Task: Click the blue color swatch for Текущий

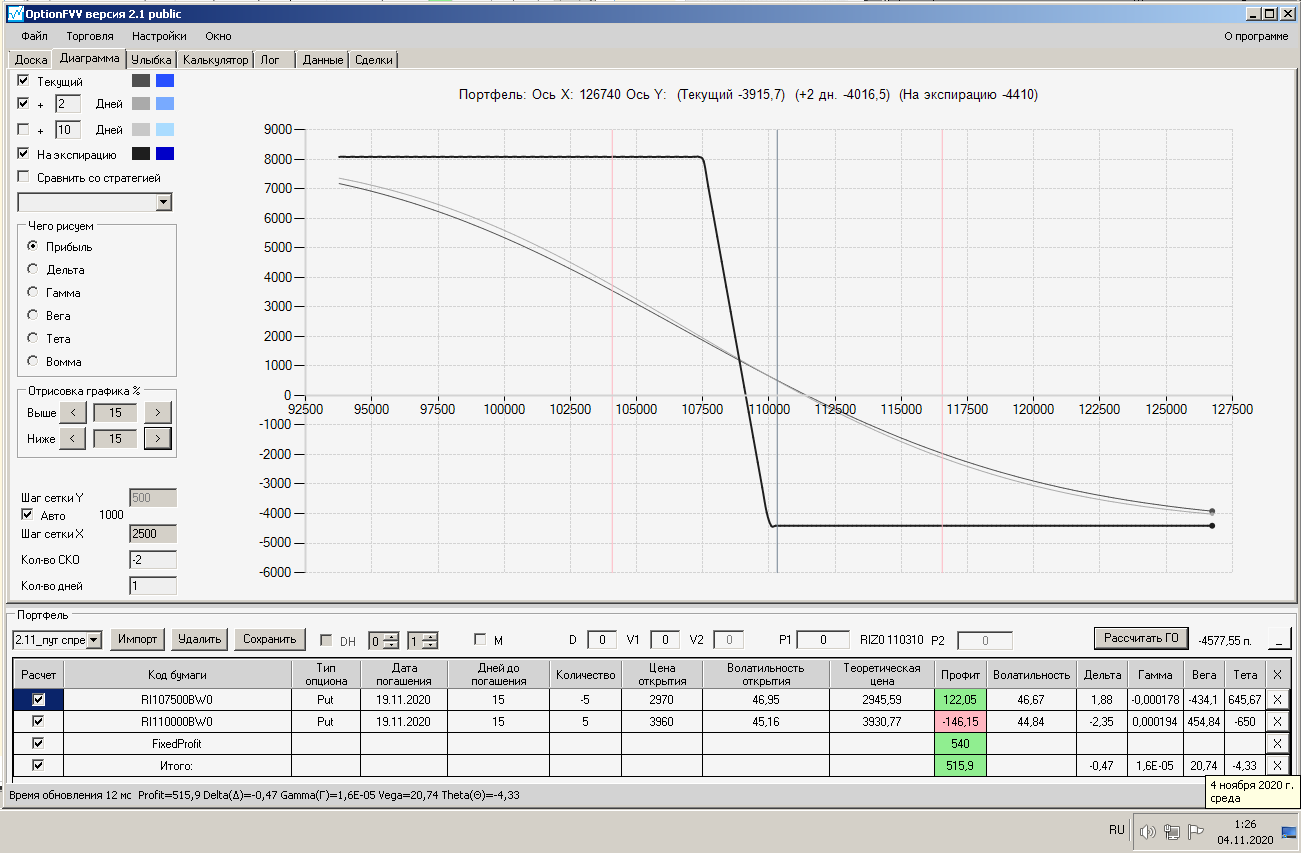Action: coord(165,81)
